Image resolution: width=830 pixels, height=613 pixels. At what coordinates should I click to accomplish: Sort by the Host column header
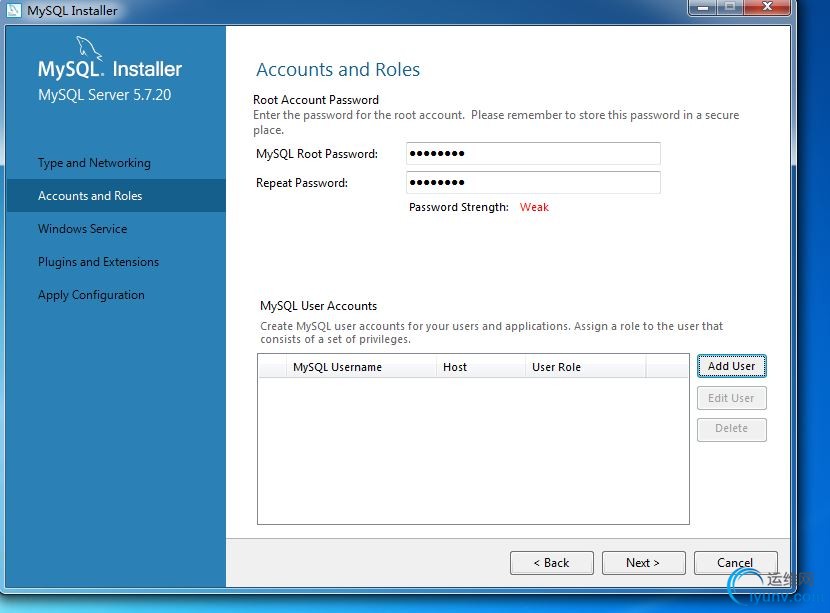coord(481,367)
